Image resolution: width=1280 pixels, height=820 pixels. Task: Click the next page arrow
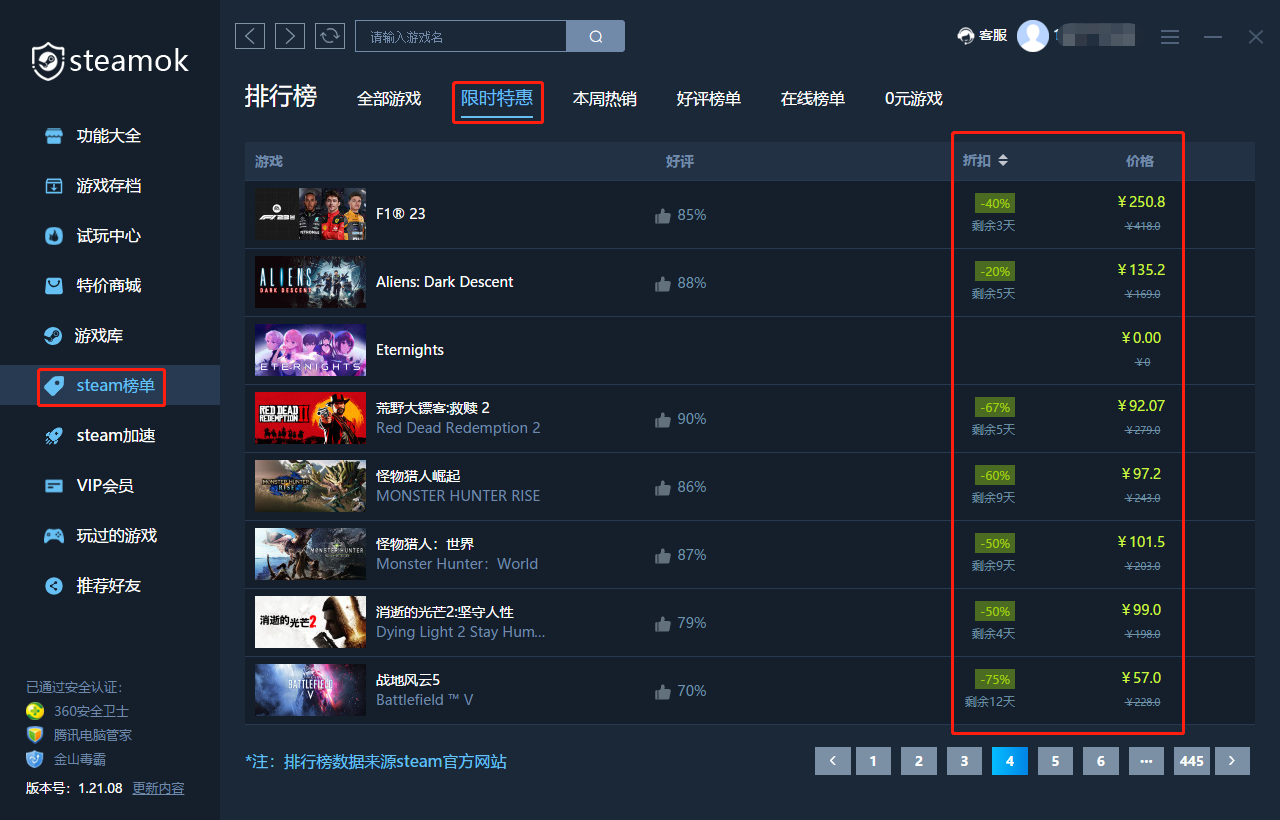coord(1232,761)
